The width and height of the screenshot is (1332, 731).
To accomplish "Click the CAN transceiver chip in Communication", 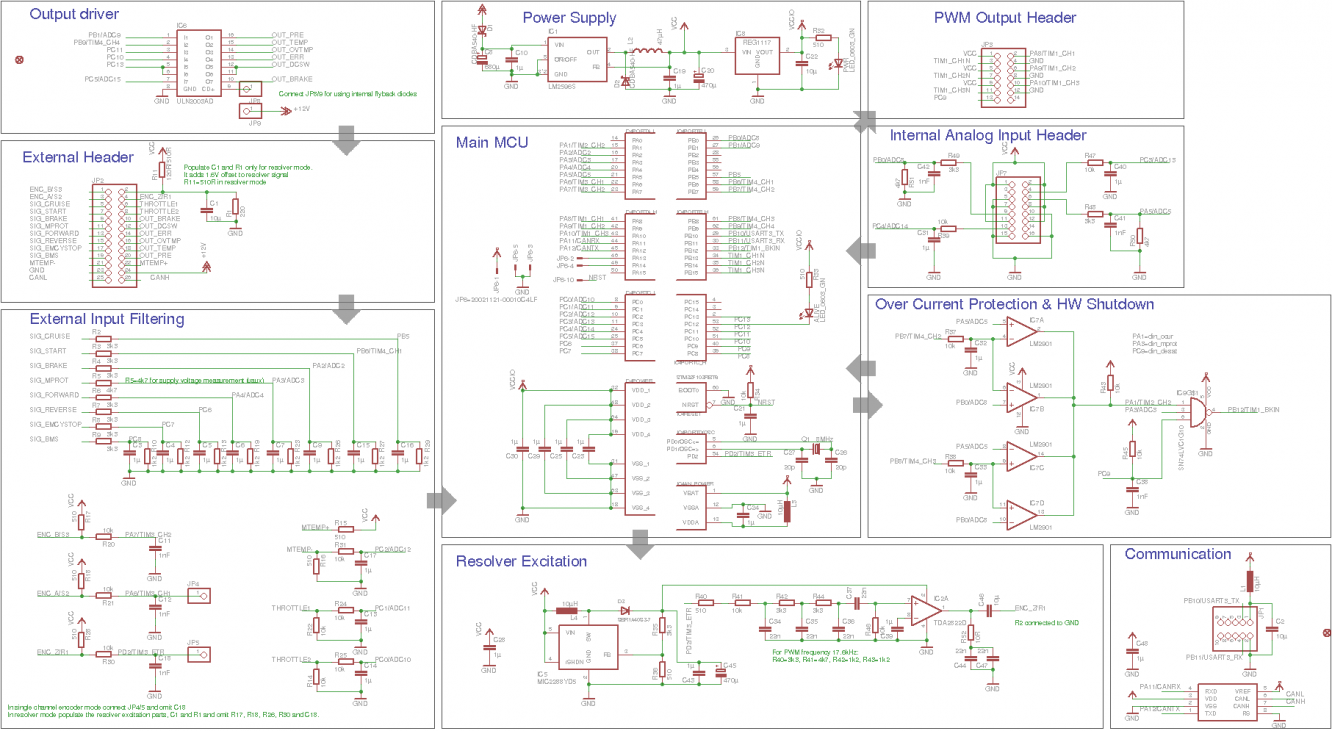I will (x=1227, y=702).
